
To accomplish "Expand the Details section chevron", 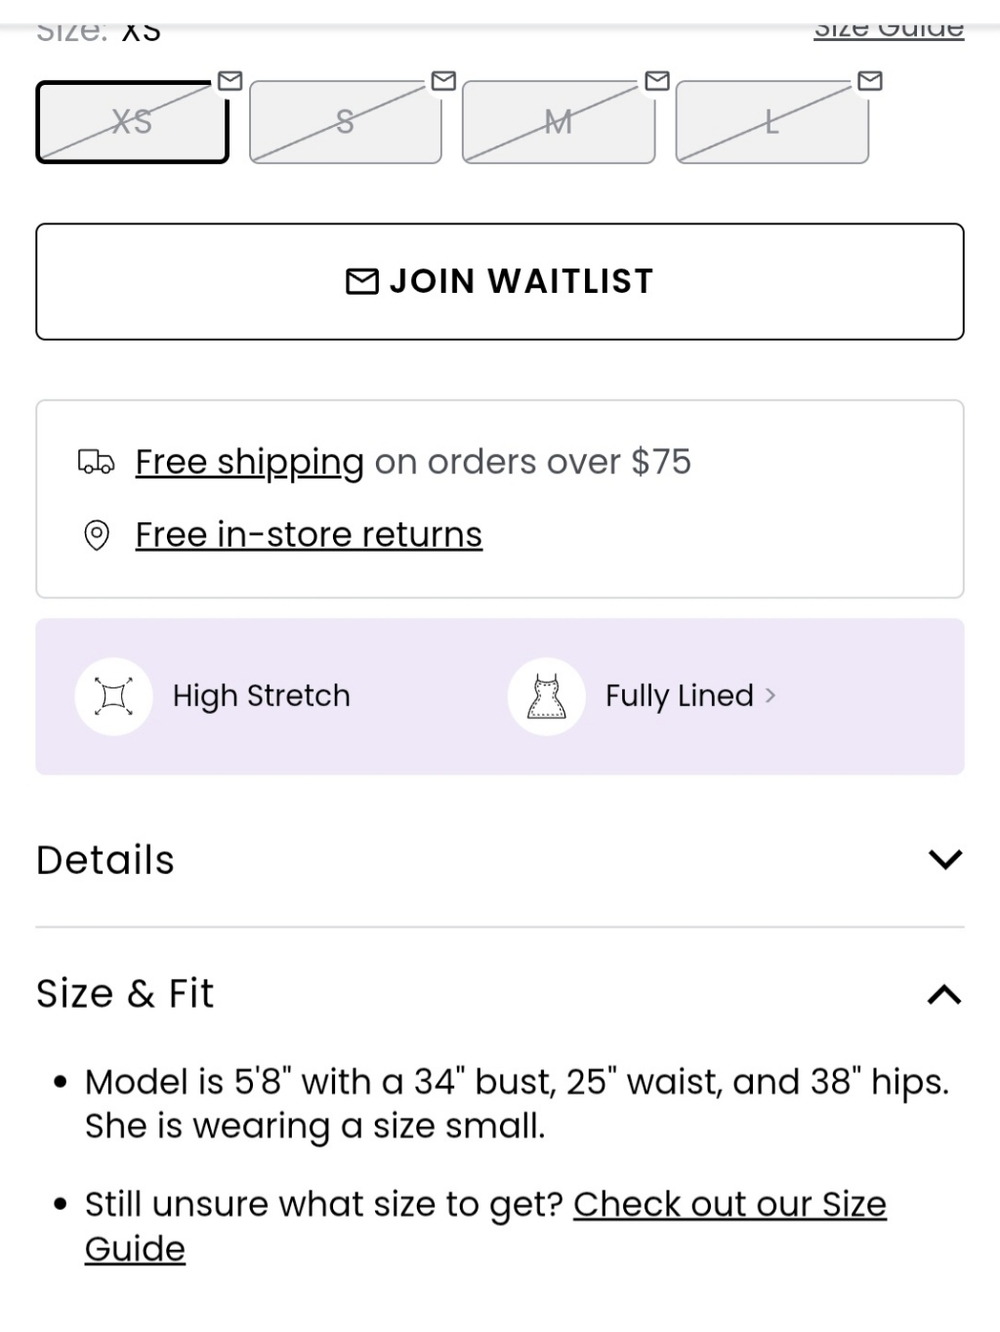I will (x=944, y=859).
